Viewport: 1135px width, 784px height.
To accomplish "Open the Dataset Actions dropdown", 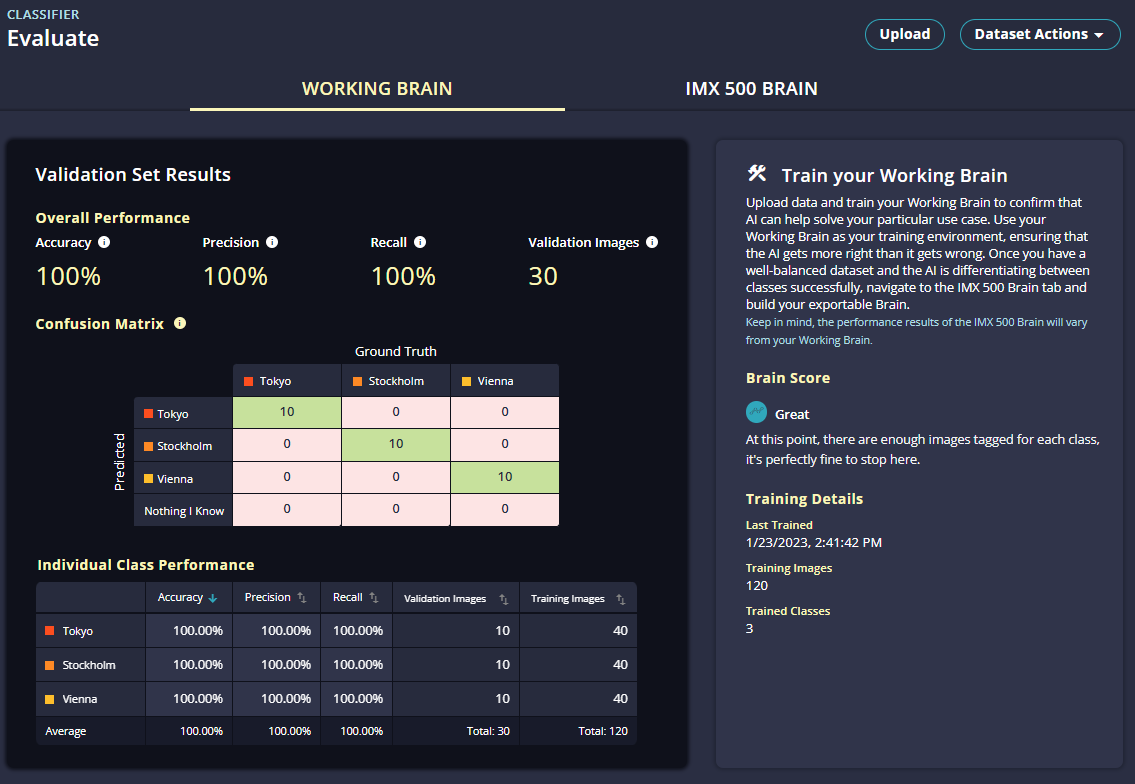I will click(1040, 34).
